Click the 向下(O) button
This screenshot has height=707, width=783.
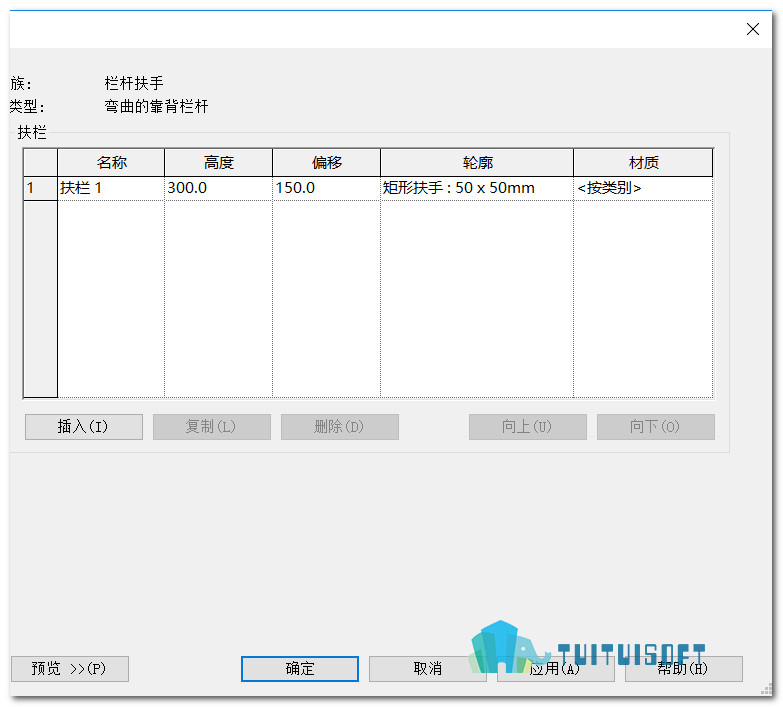tap(656, 426)
